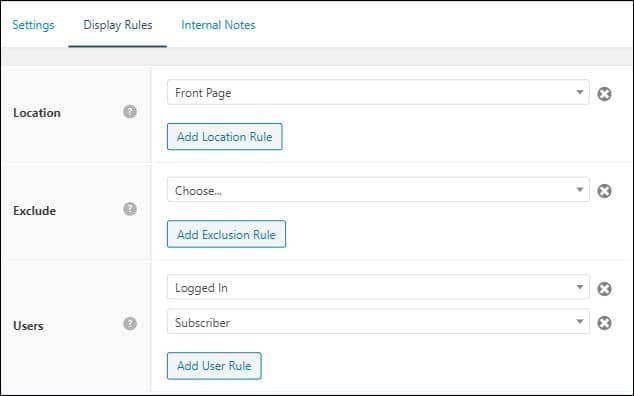Remove the Choose... exclusion rule
This screenshot has height=396, width=634.
coord(604,191)
